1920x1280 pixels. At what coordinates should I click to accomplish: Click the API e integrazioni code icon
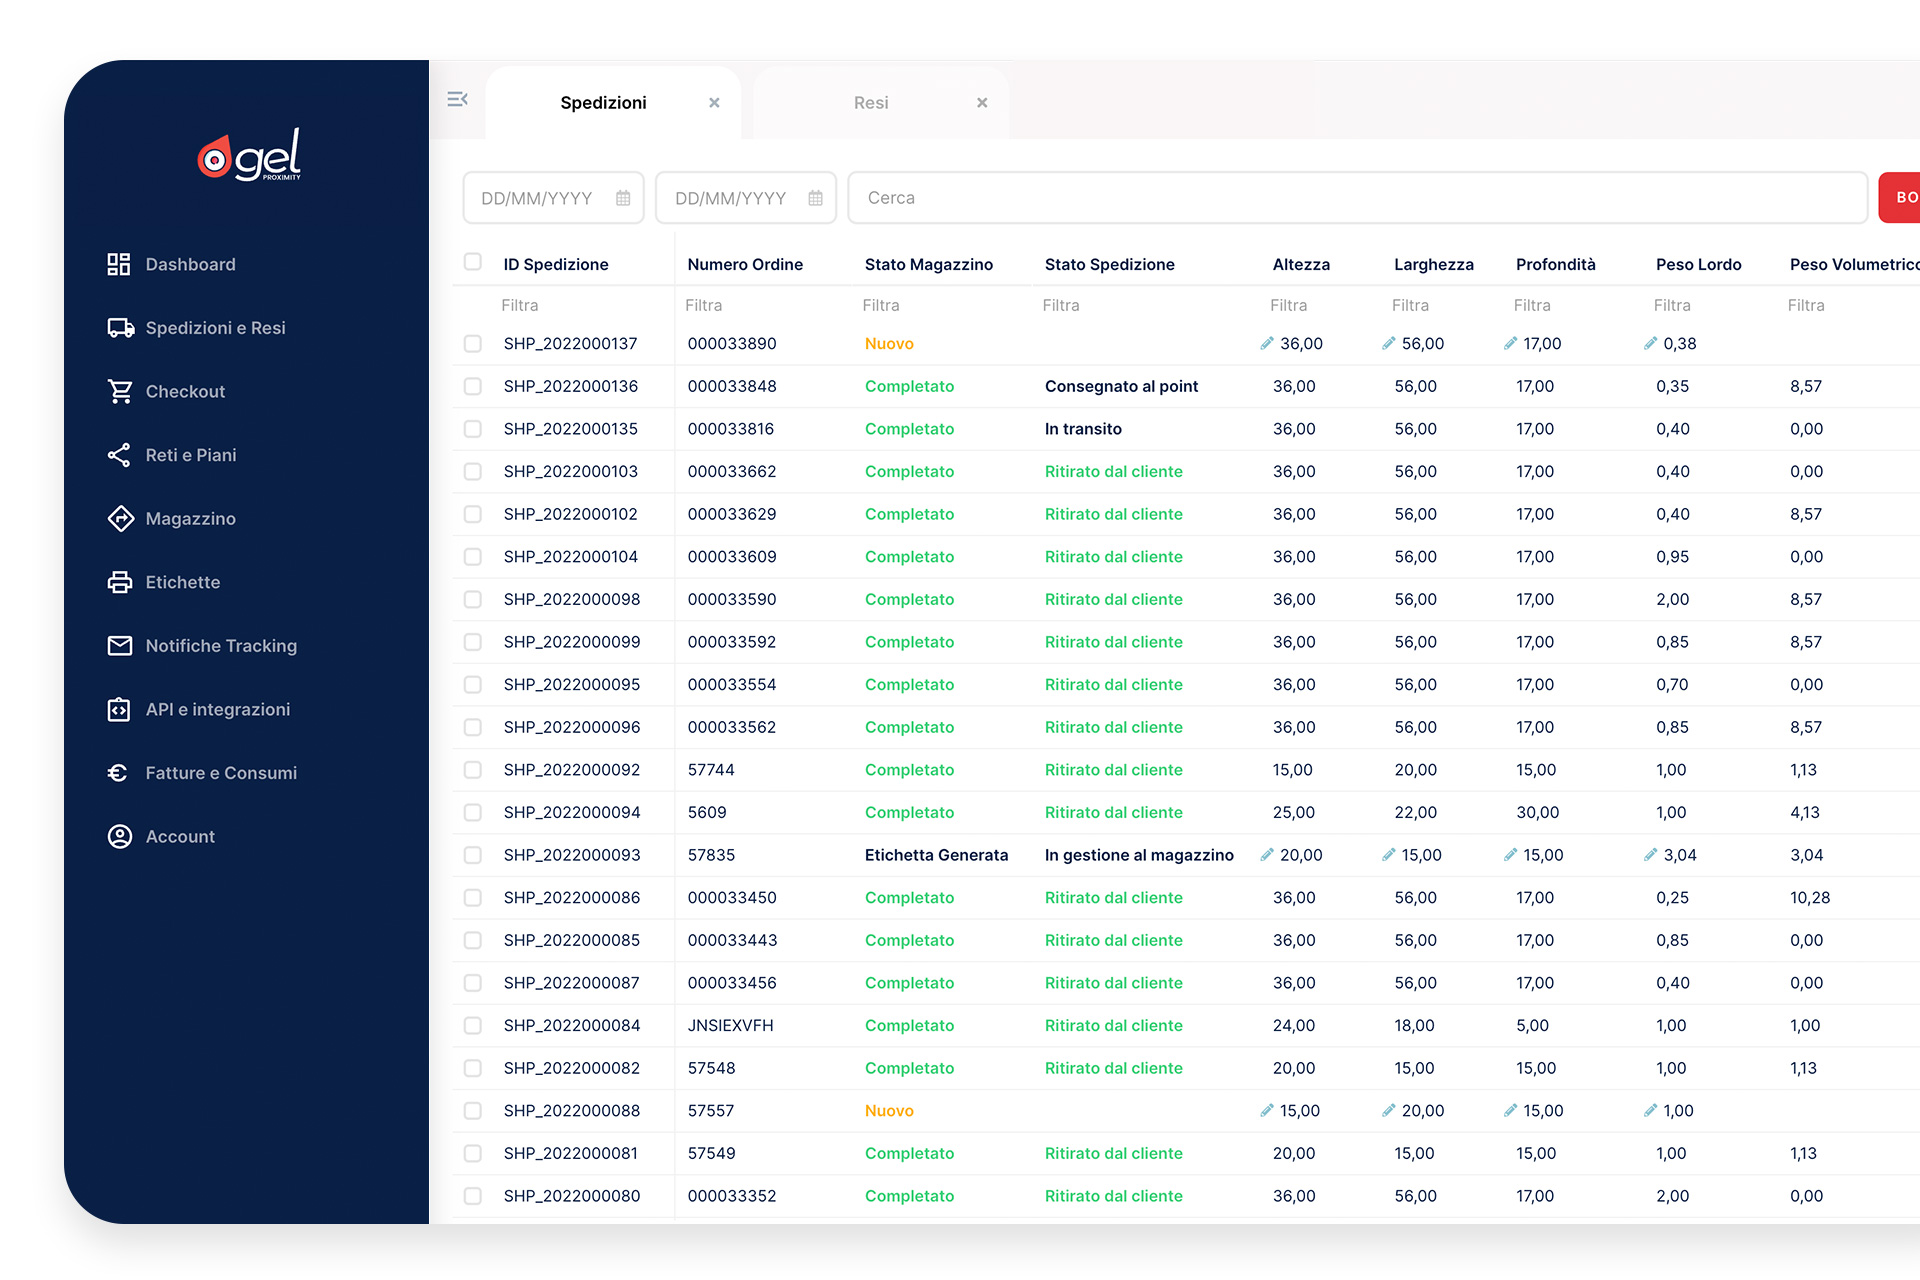(120, 709)
